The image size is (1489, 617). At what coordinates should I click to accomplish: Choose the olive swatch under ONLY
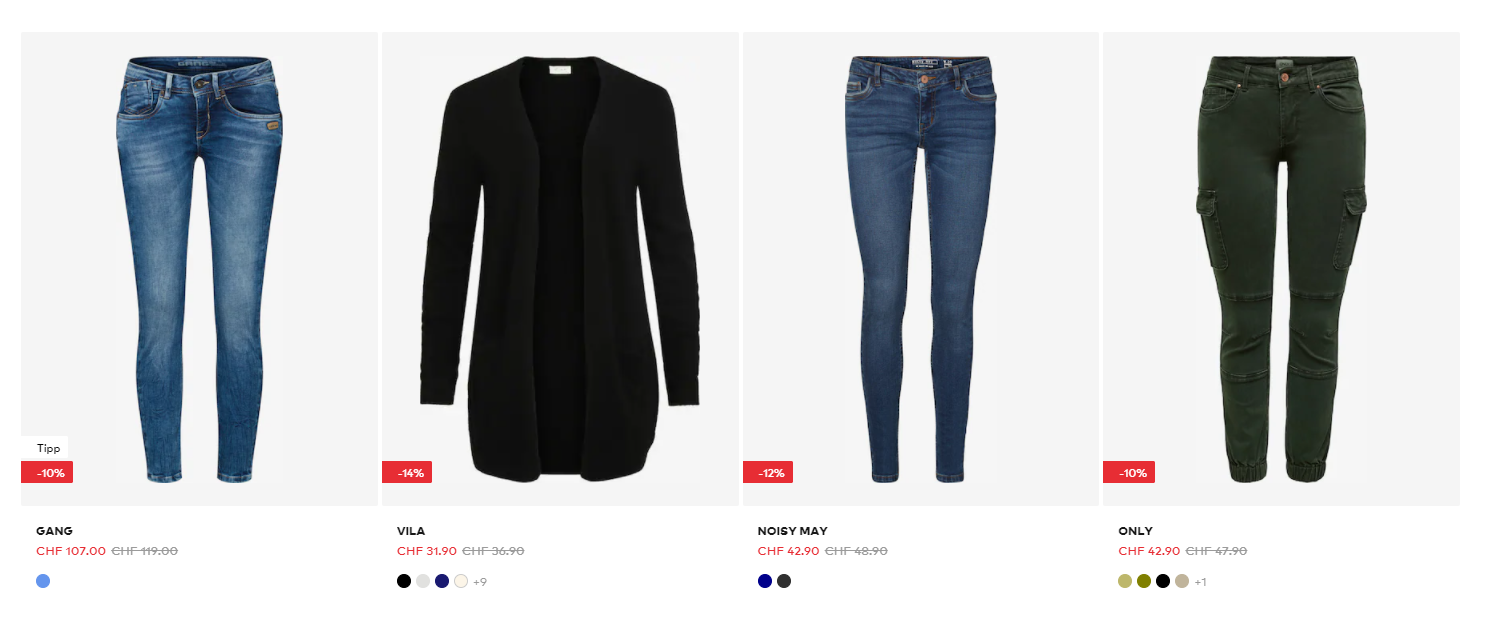tap(1144, 581)
